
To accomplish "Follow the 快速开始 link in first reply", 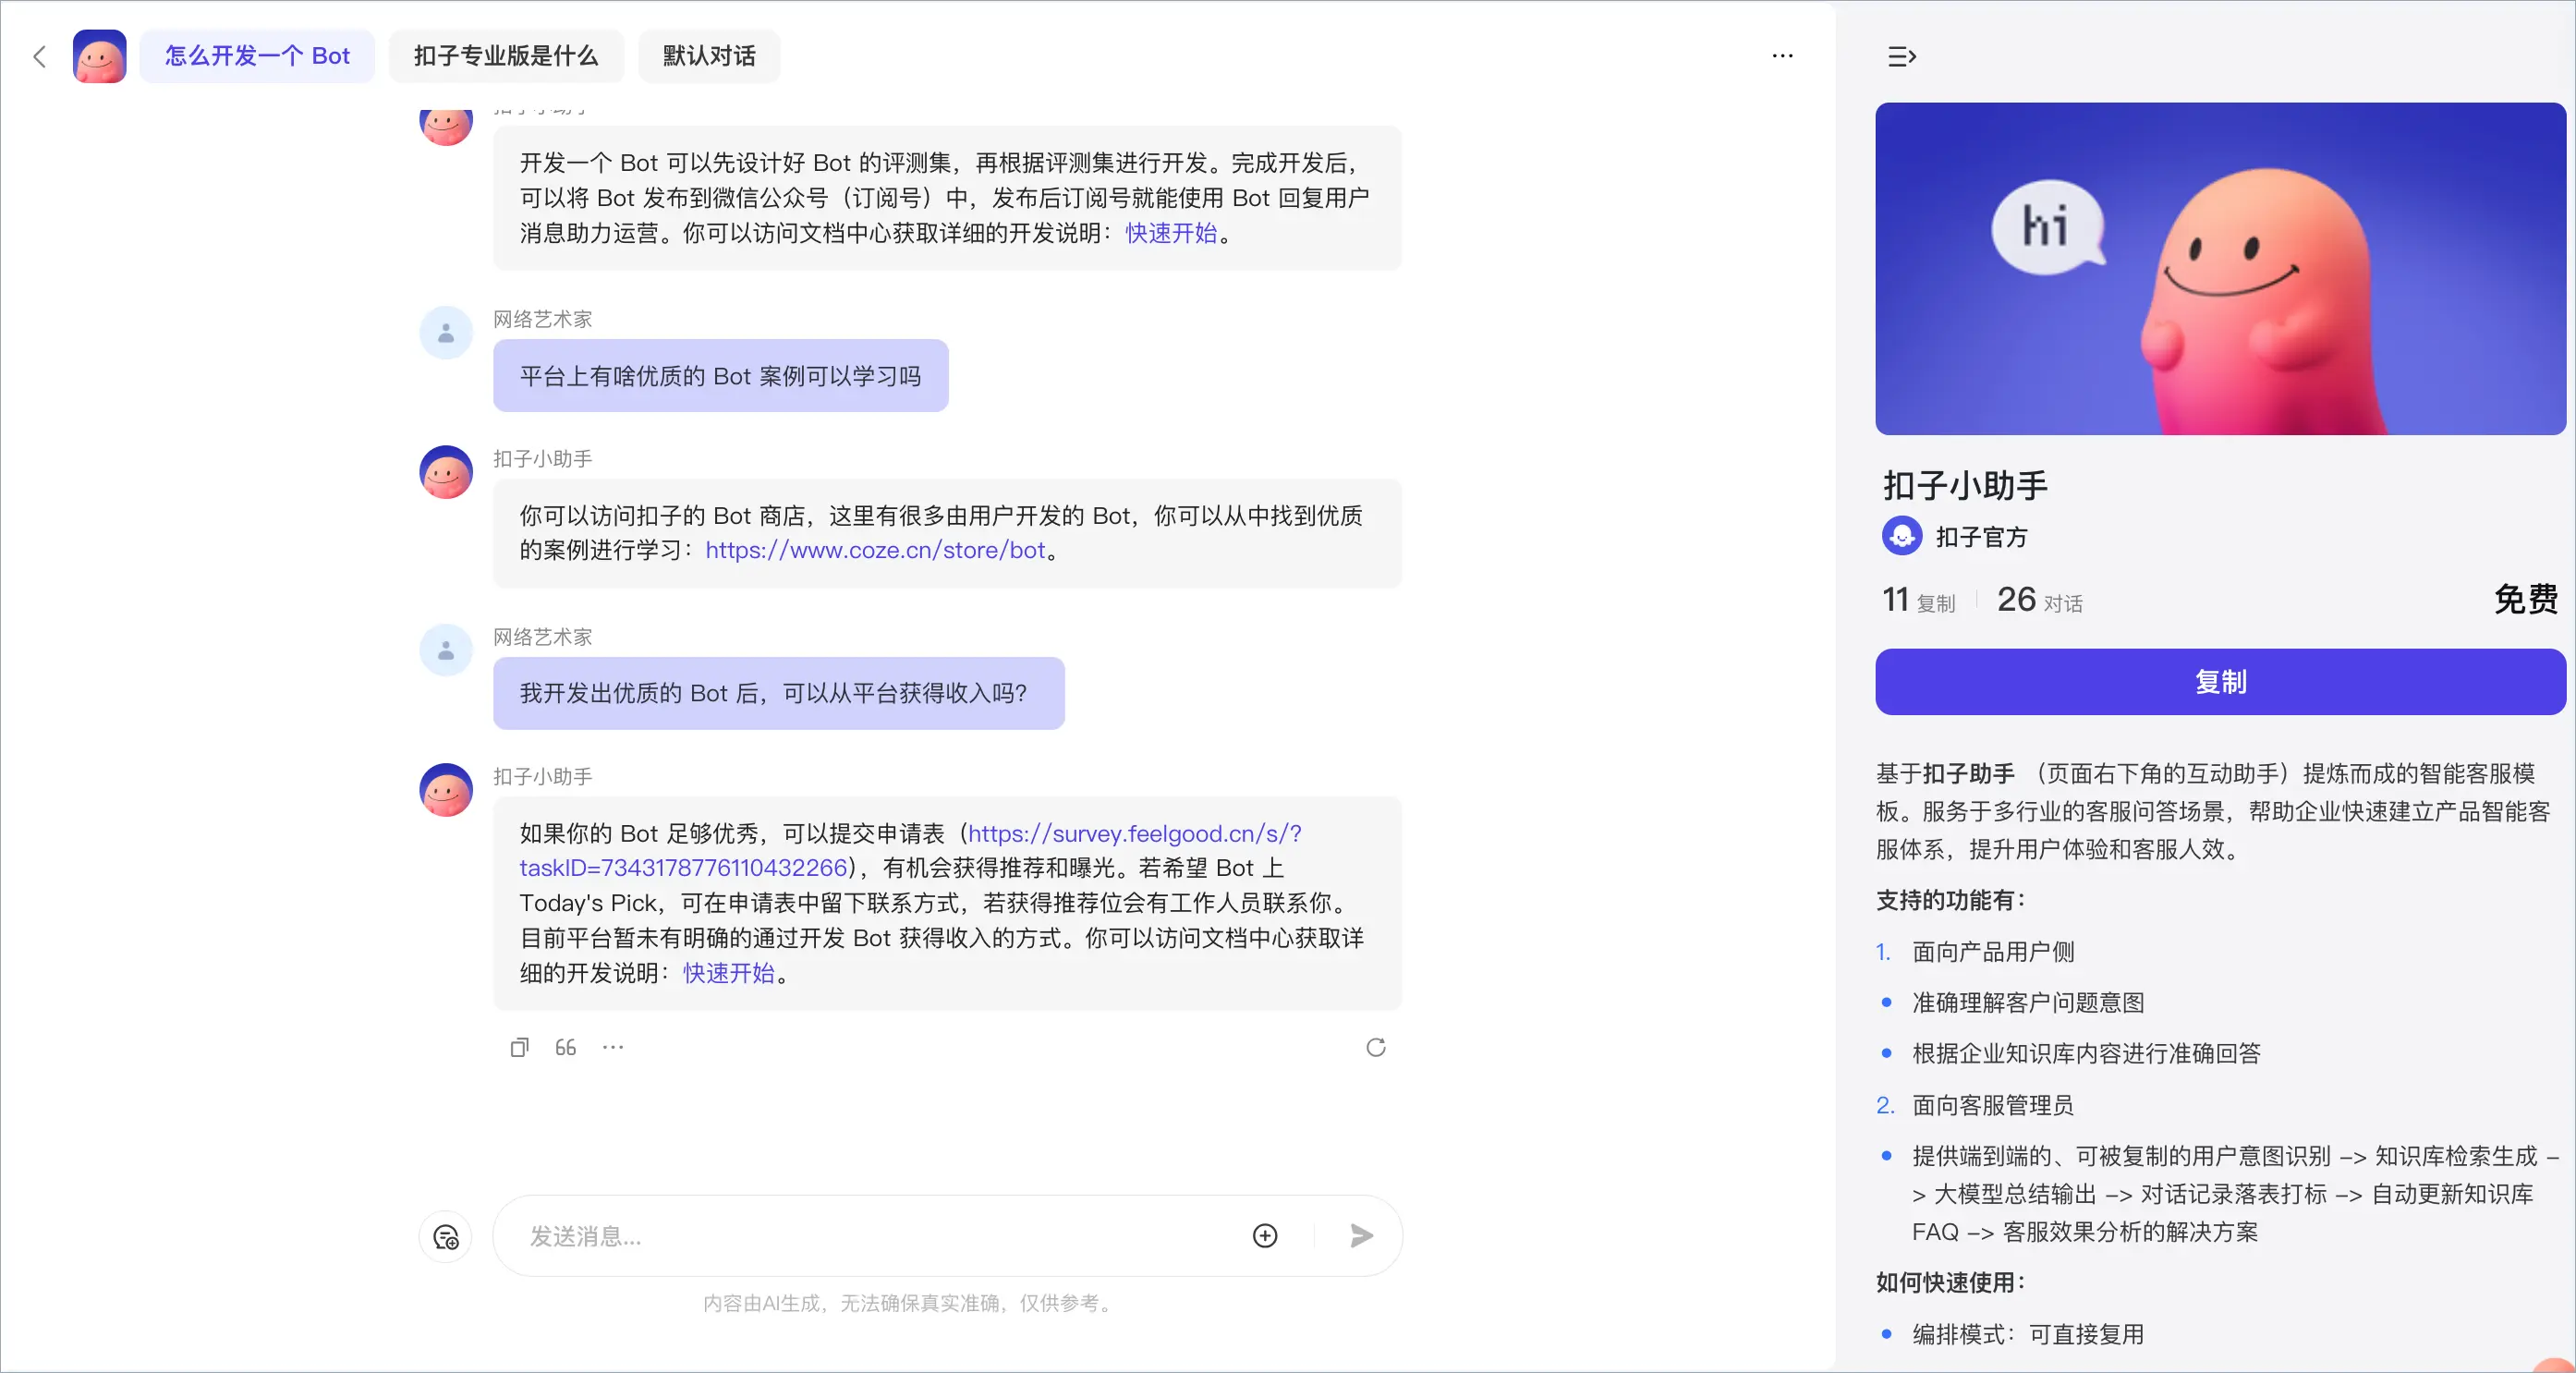I will tap(1171, 233).
